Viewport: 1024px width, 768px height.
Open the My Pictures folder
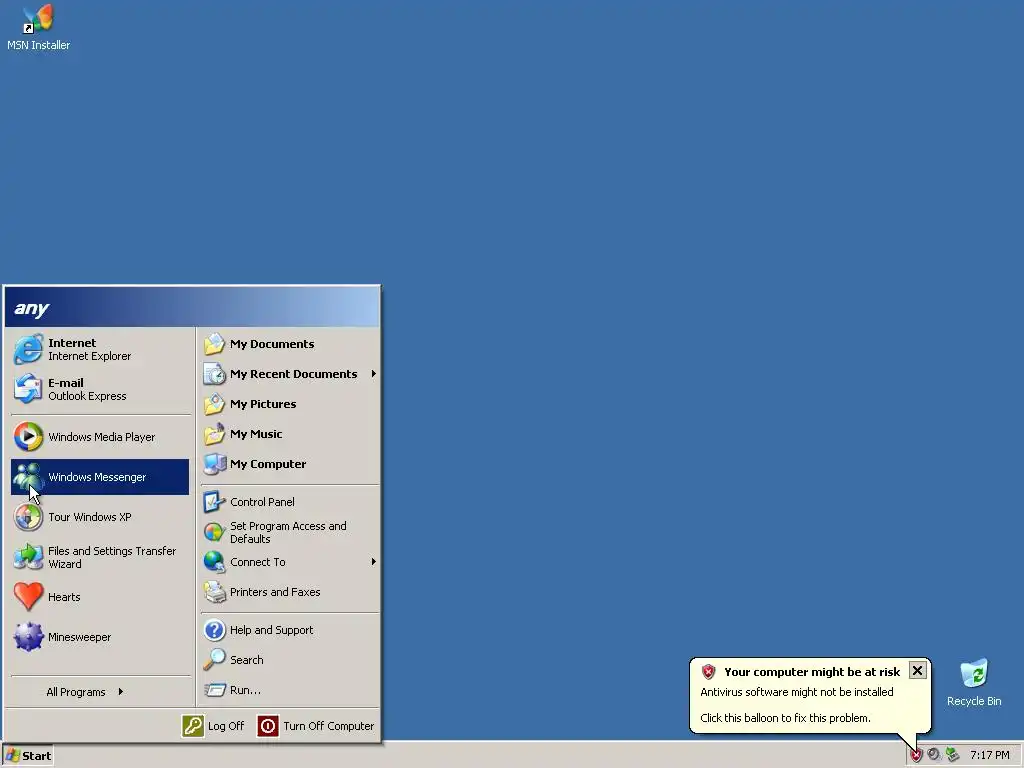tap(290, 404)
